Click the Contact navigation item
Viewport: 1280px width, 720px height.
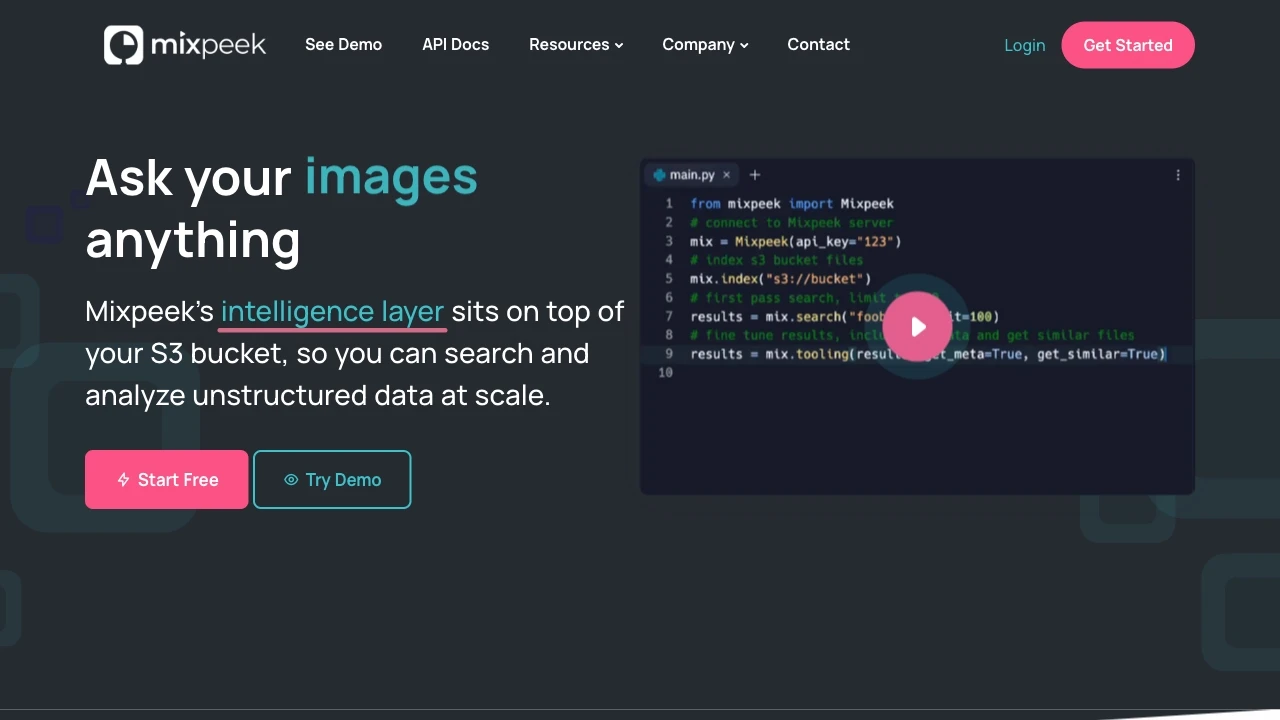pos(818,44)
